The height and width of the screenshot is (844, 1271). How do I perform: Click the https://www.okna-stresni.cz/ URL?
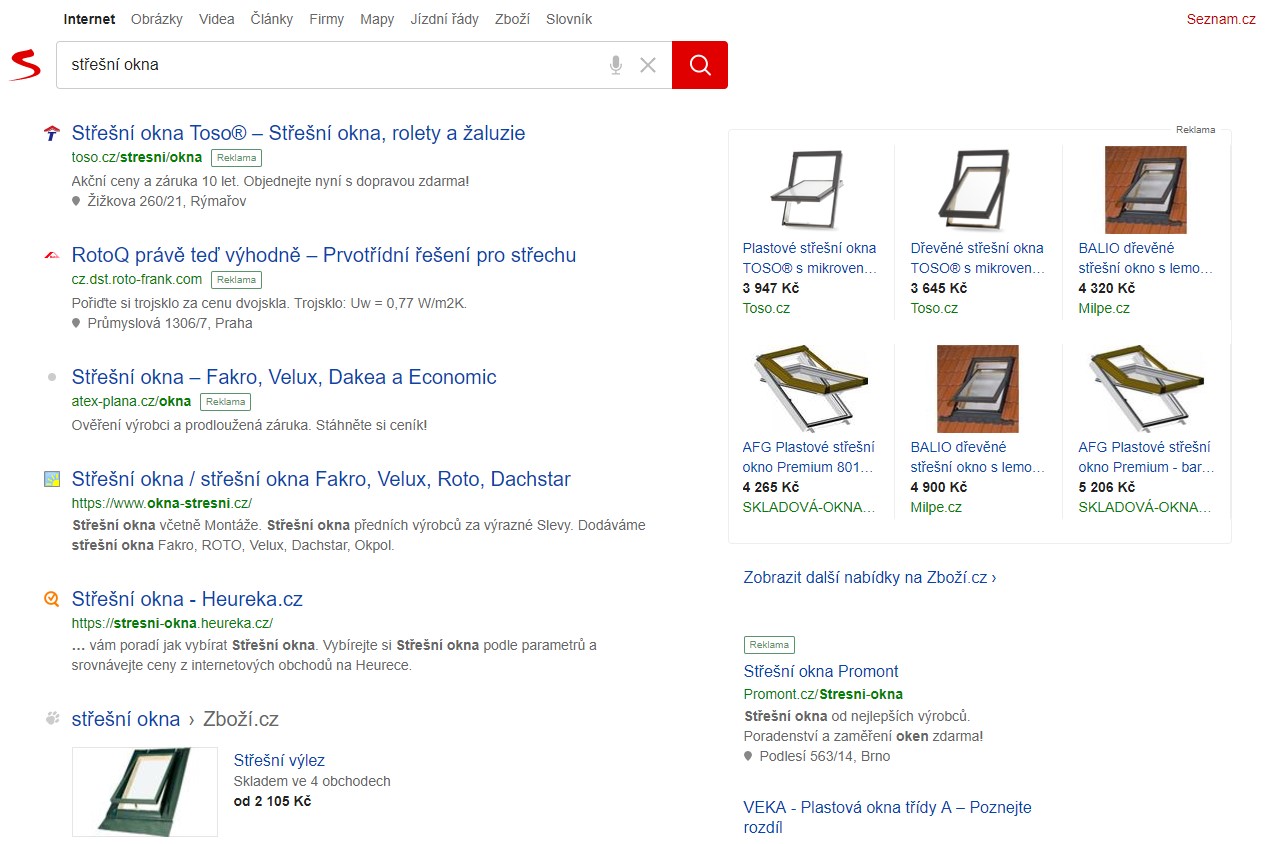162,503
